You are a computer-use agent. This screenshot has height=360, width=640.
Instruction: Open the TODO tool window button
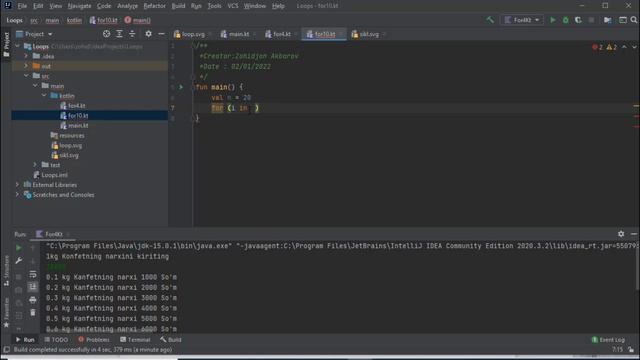[x=56, y=339]
